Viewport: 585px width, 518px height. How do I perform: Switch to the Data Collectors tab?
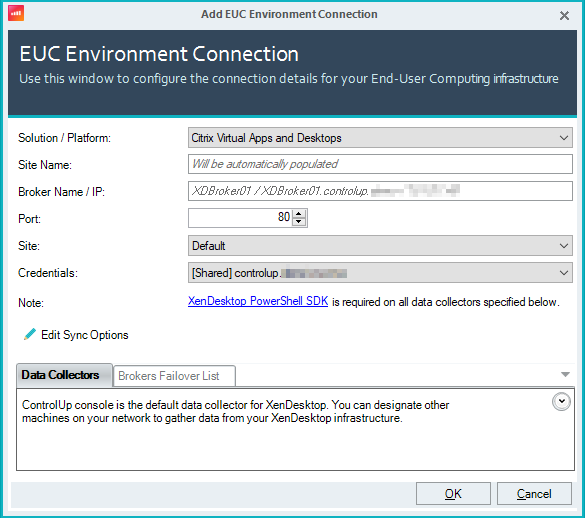point(64,375)
